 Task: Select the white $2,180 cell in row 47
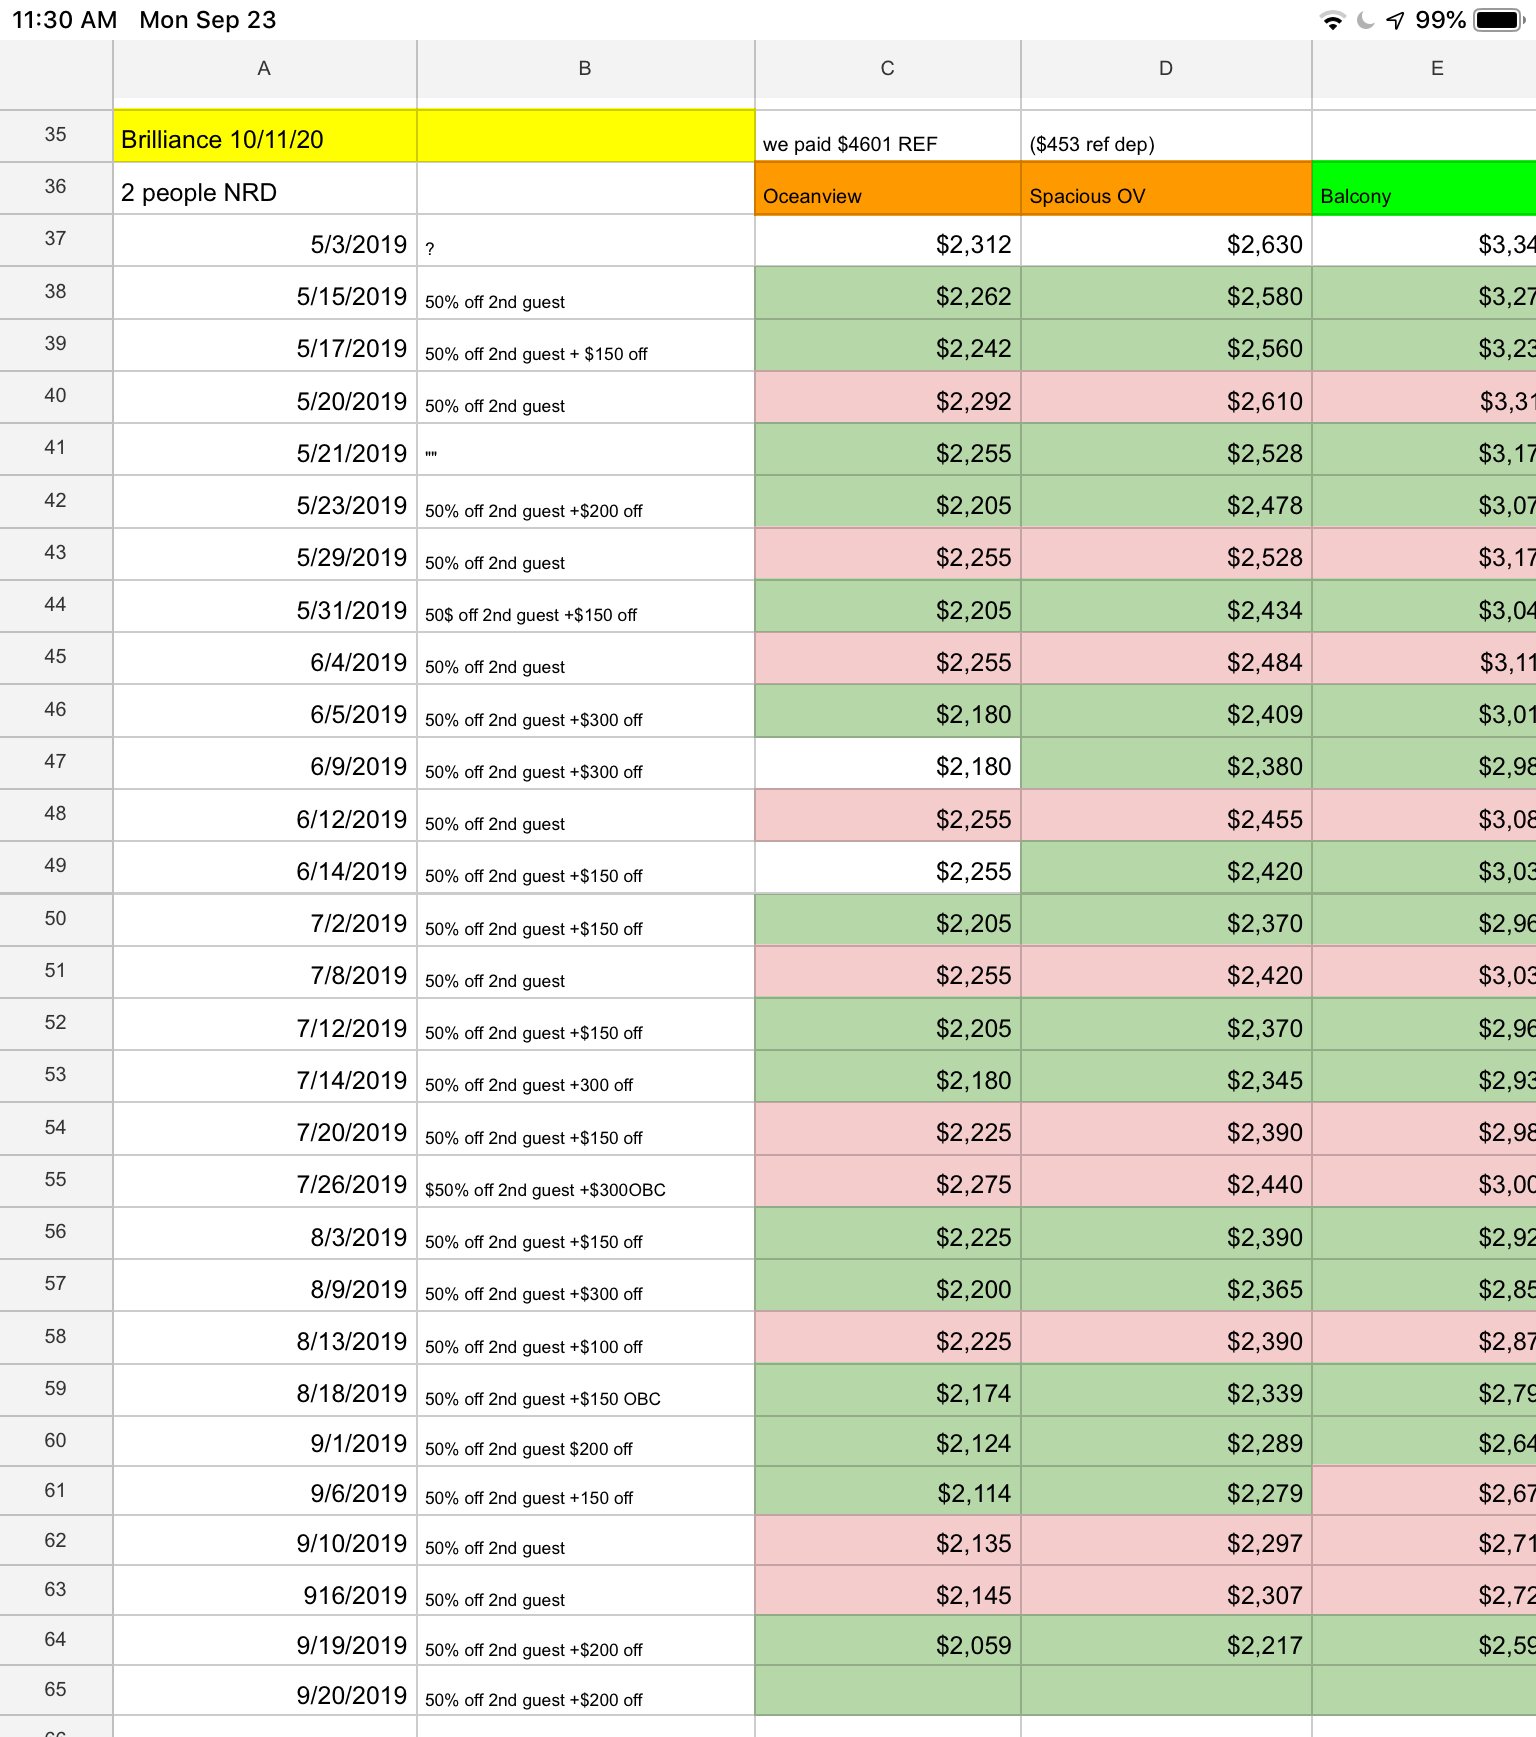888,763
